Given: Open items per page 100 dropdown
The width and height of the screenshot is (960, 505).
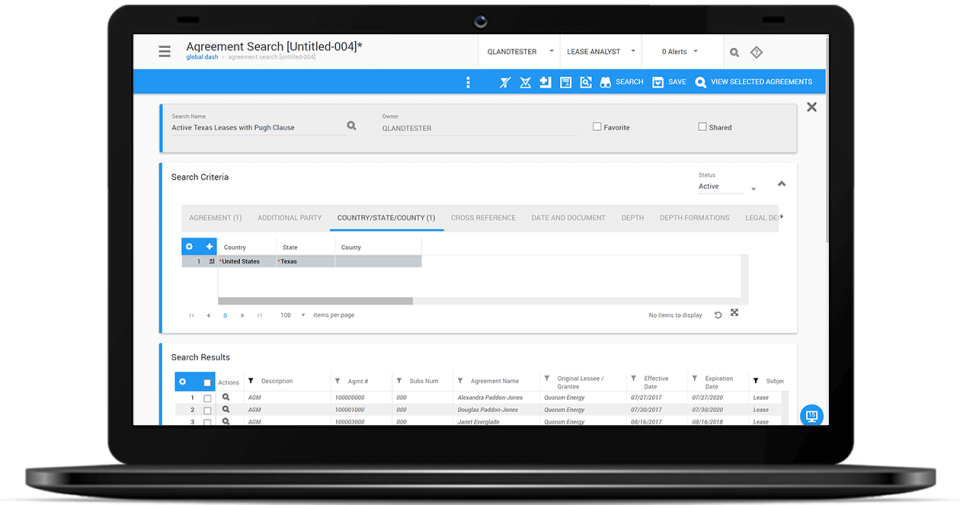Looking at the screenshot, I should [293, 315].
